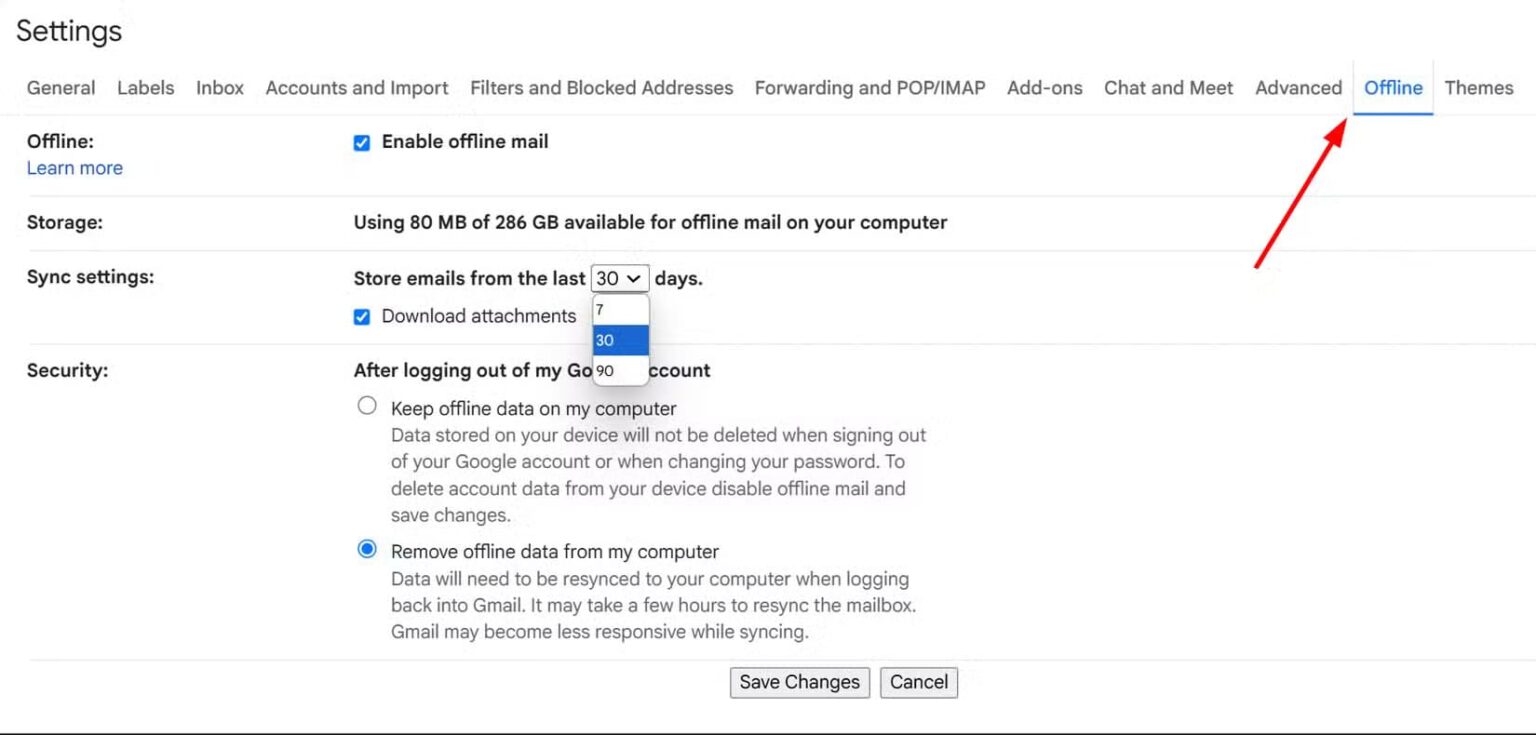This screenshot has width=1536, height=735.
Task: Select 'Remove offline data from my computer'
Action: 367,548
